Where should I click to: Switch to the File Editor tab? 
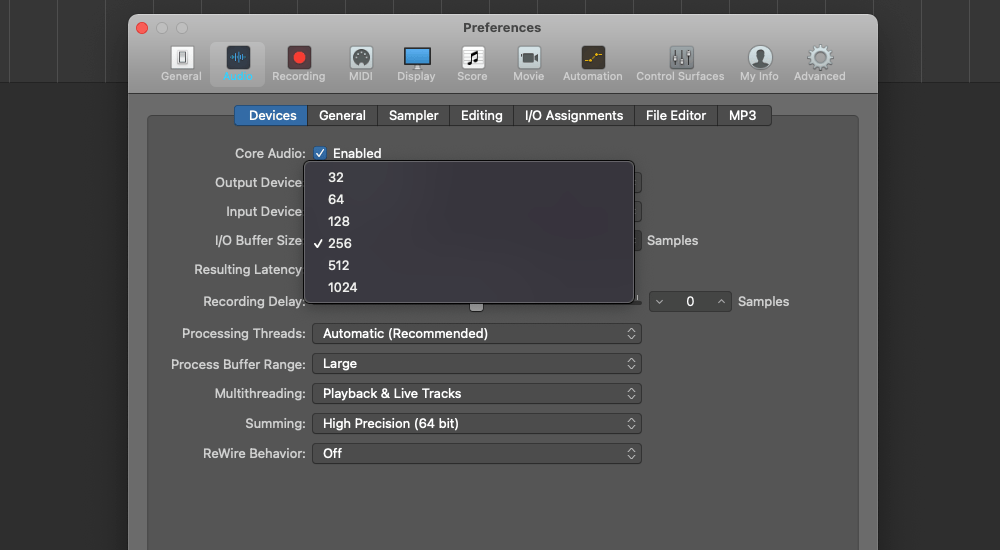point(675,115)
